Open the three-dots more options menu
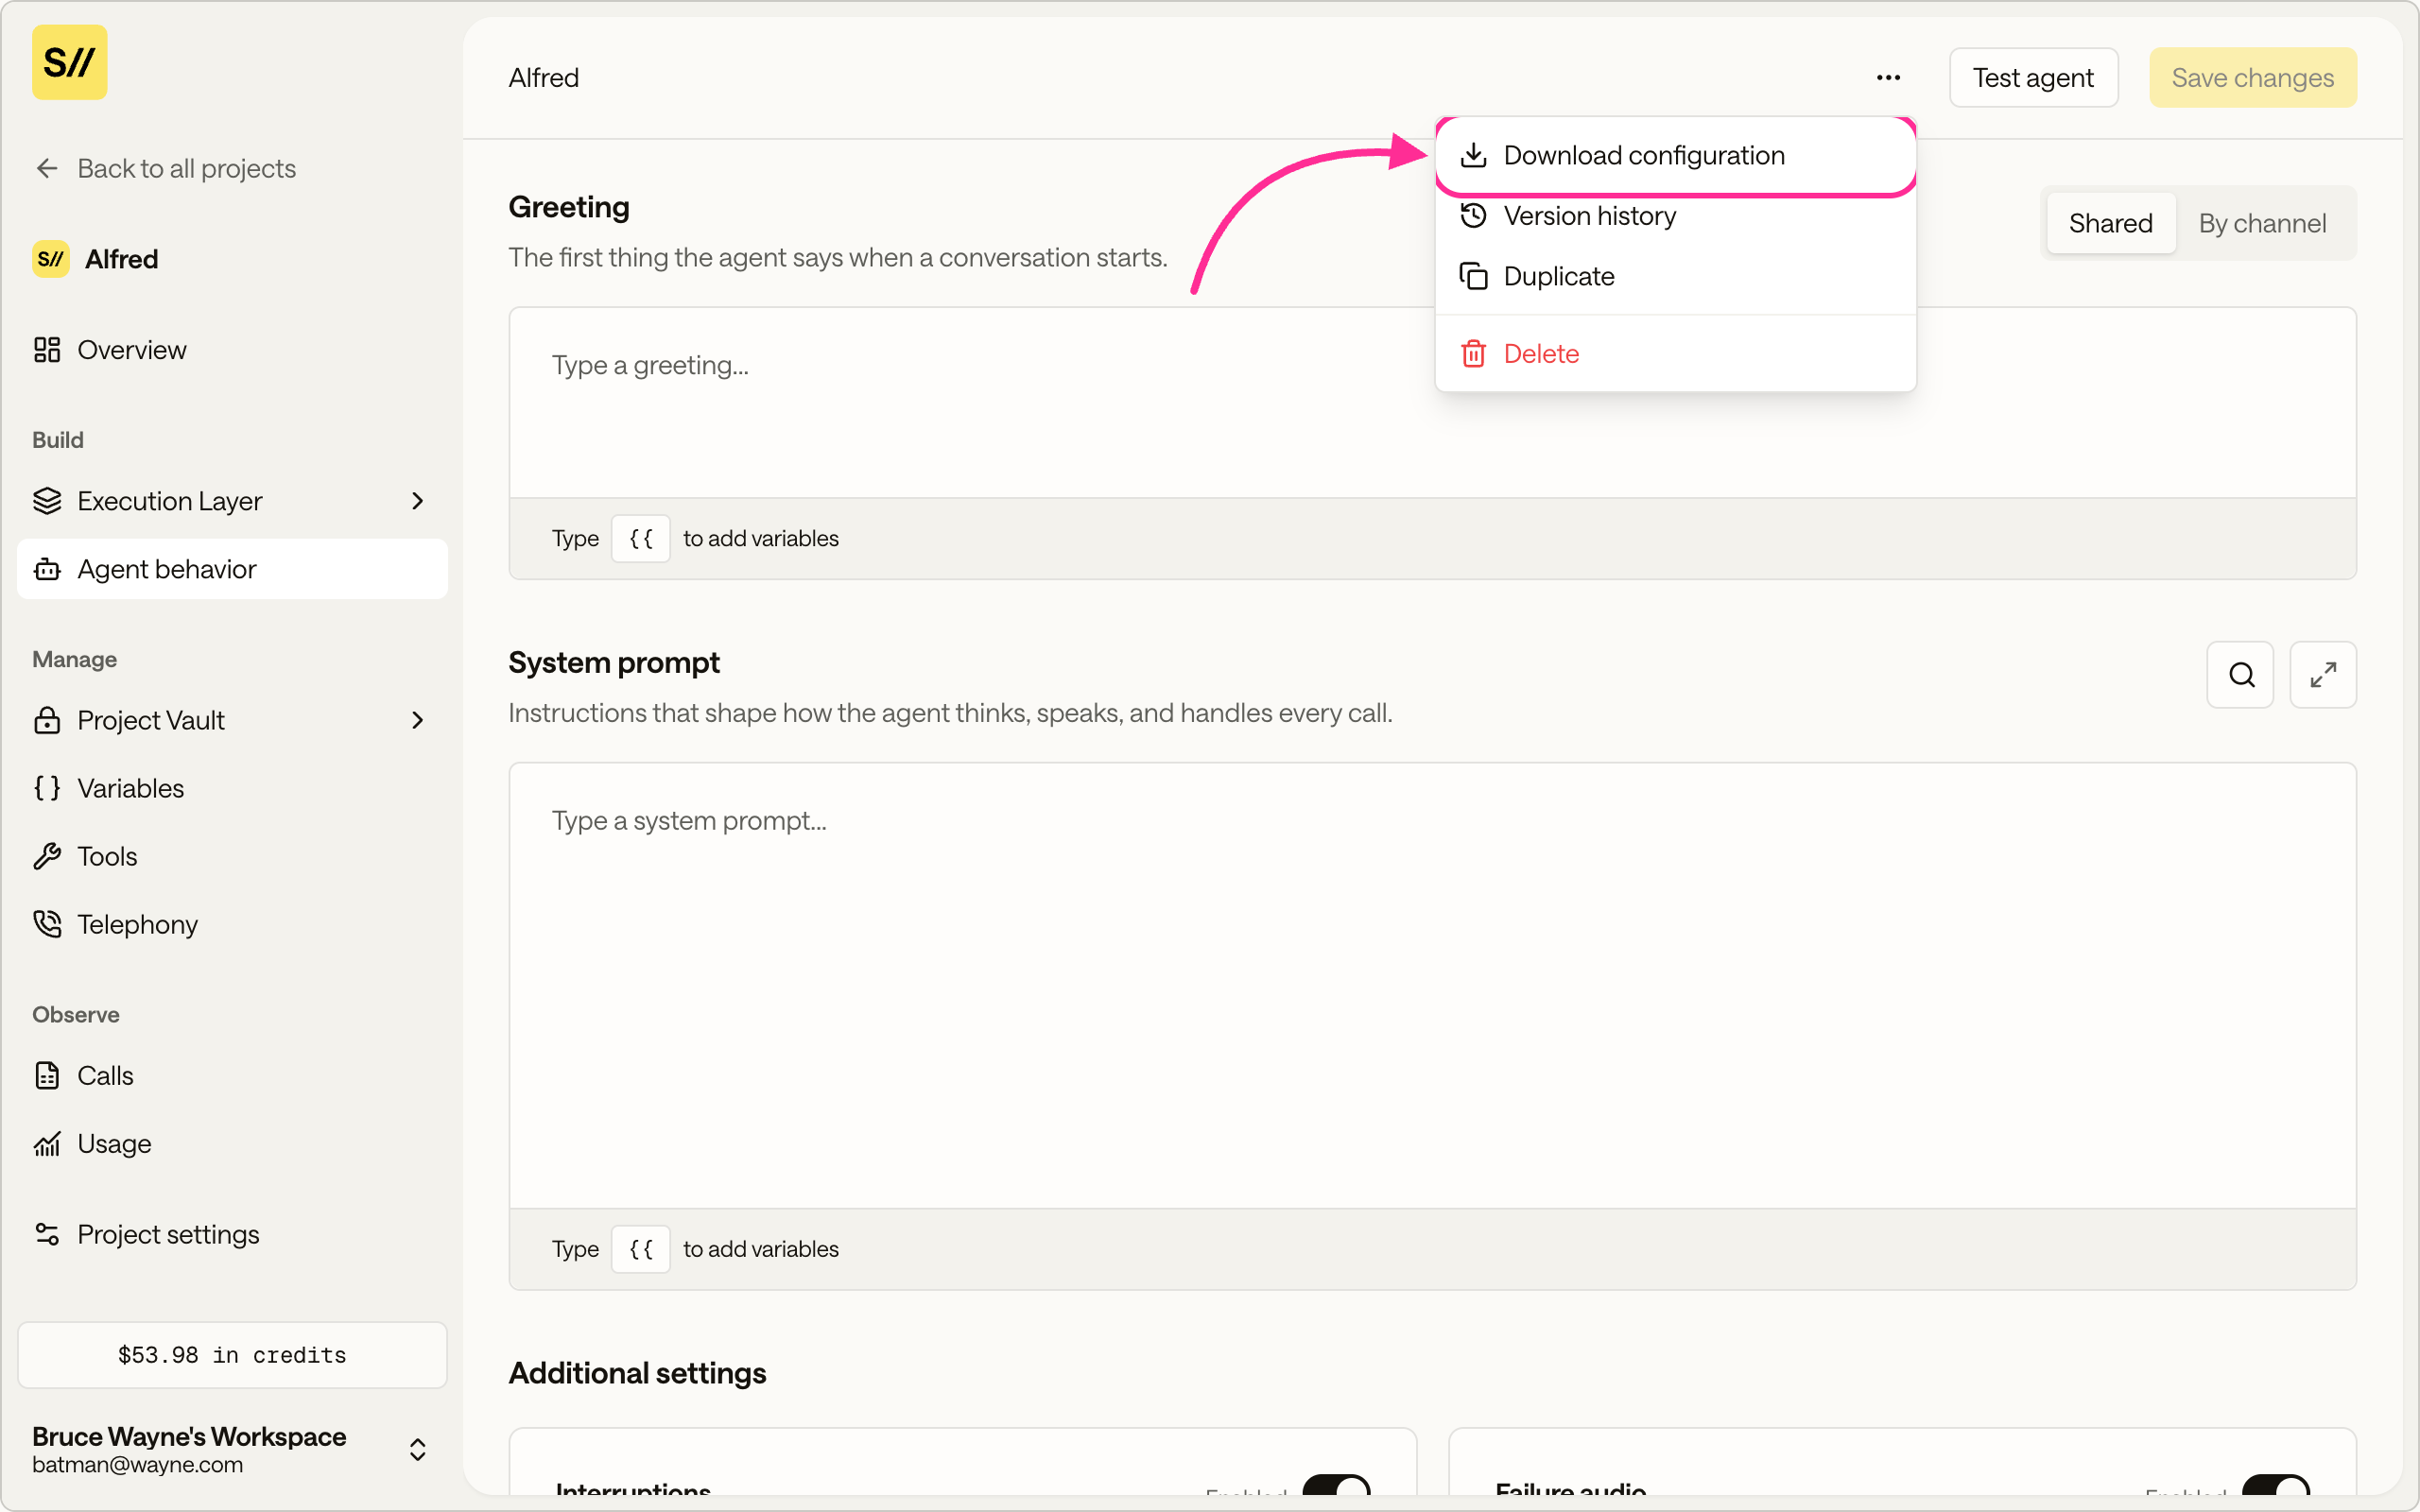 1888,78
